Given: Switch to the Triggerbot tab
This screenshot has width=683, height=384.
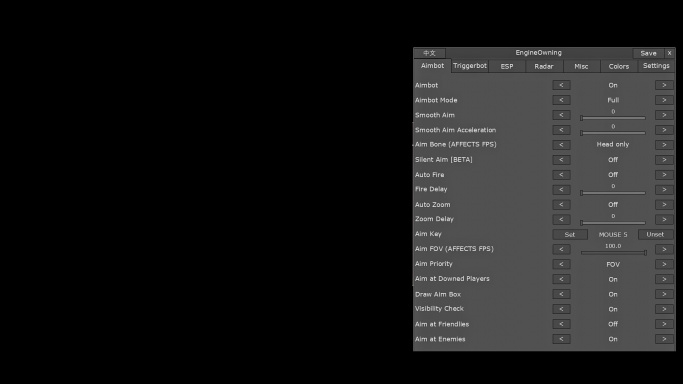Looking at the screenshot, I should tap(470, 66).
